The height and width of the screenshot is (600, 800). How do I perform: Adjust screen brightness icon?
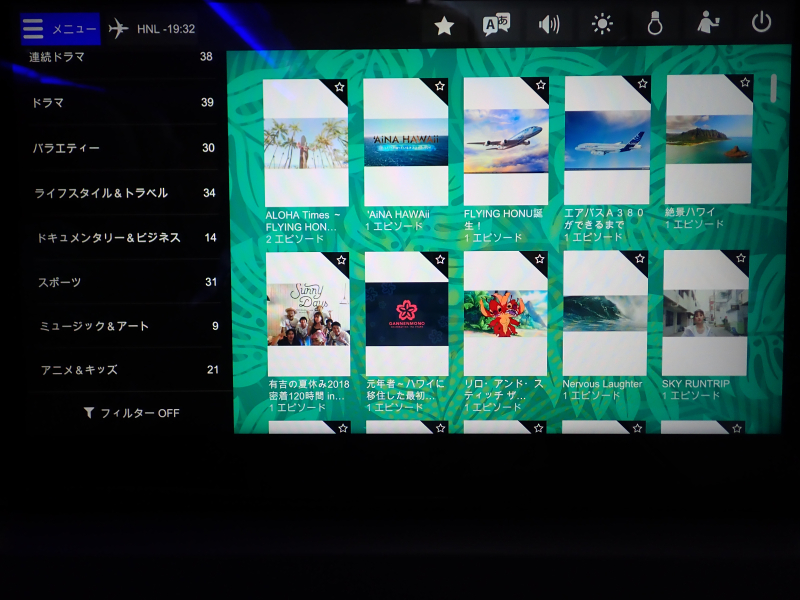tap(602, 24)
